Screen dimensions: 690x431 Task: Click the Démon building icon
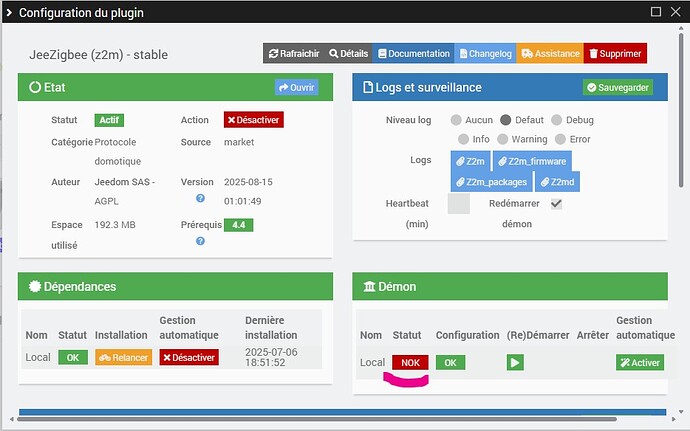pos(369,287)
